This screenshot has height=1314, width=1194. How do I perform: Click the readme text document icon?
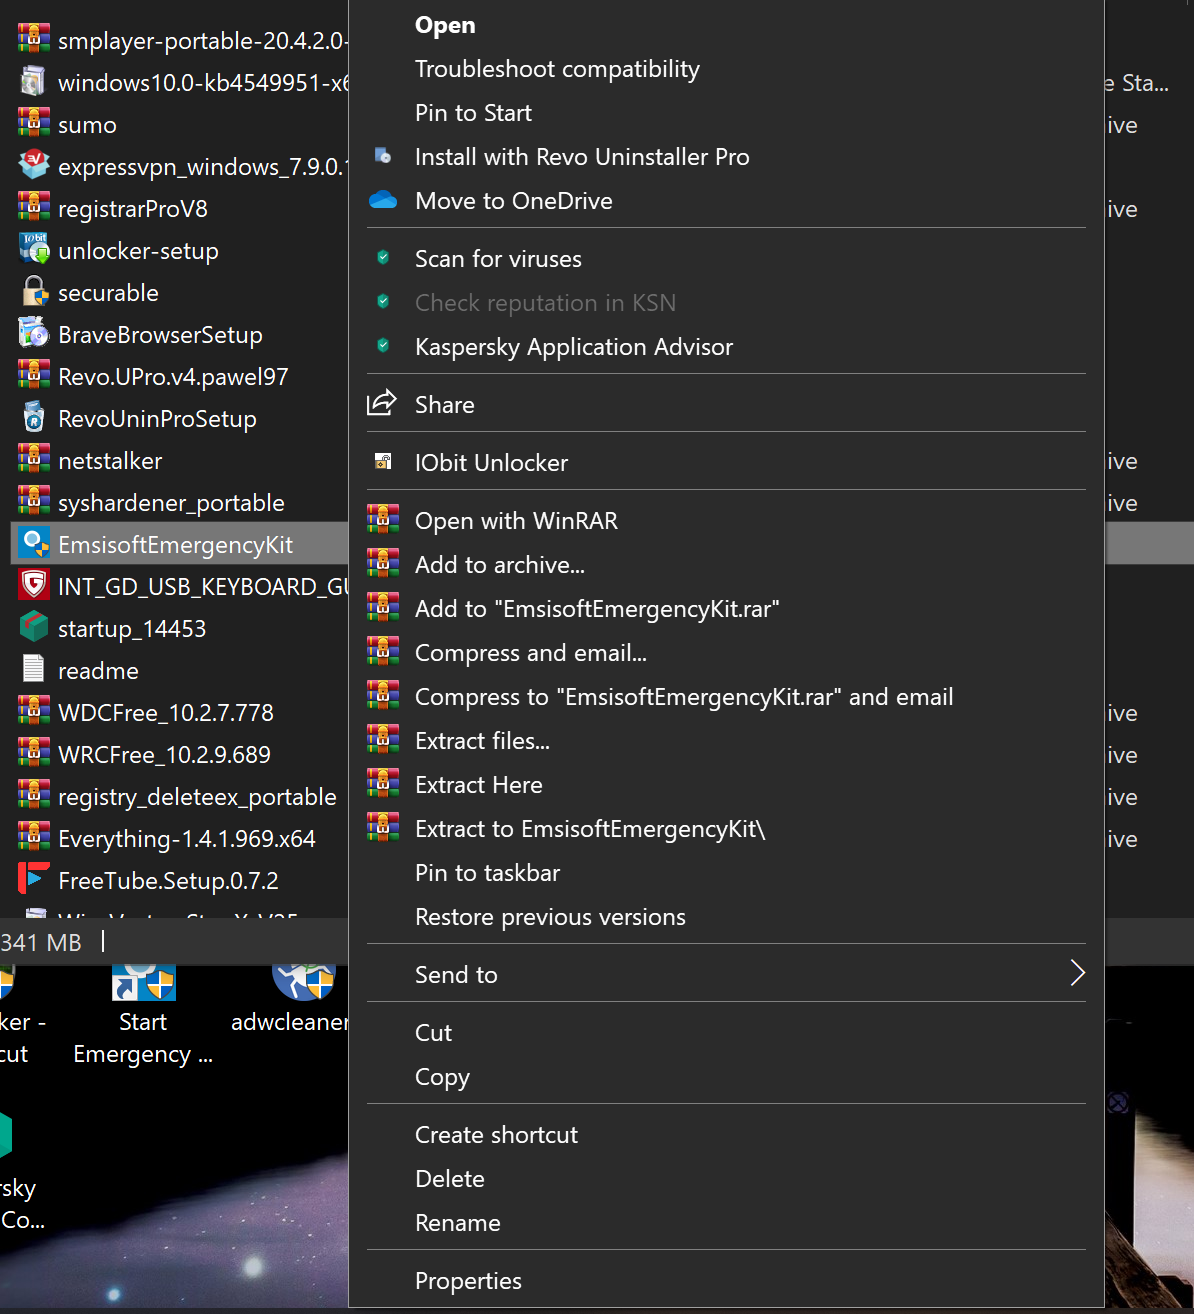click(x=34, y=669)
